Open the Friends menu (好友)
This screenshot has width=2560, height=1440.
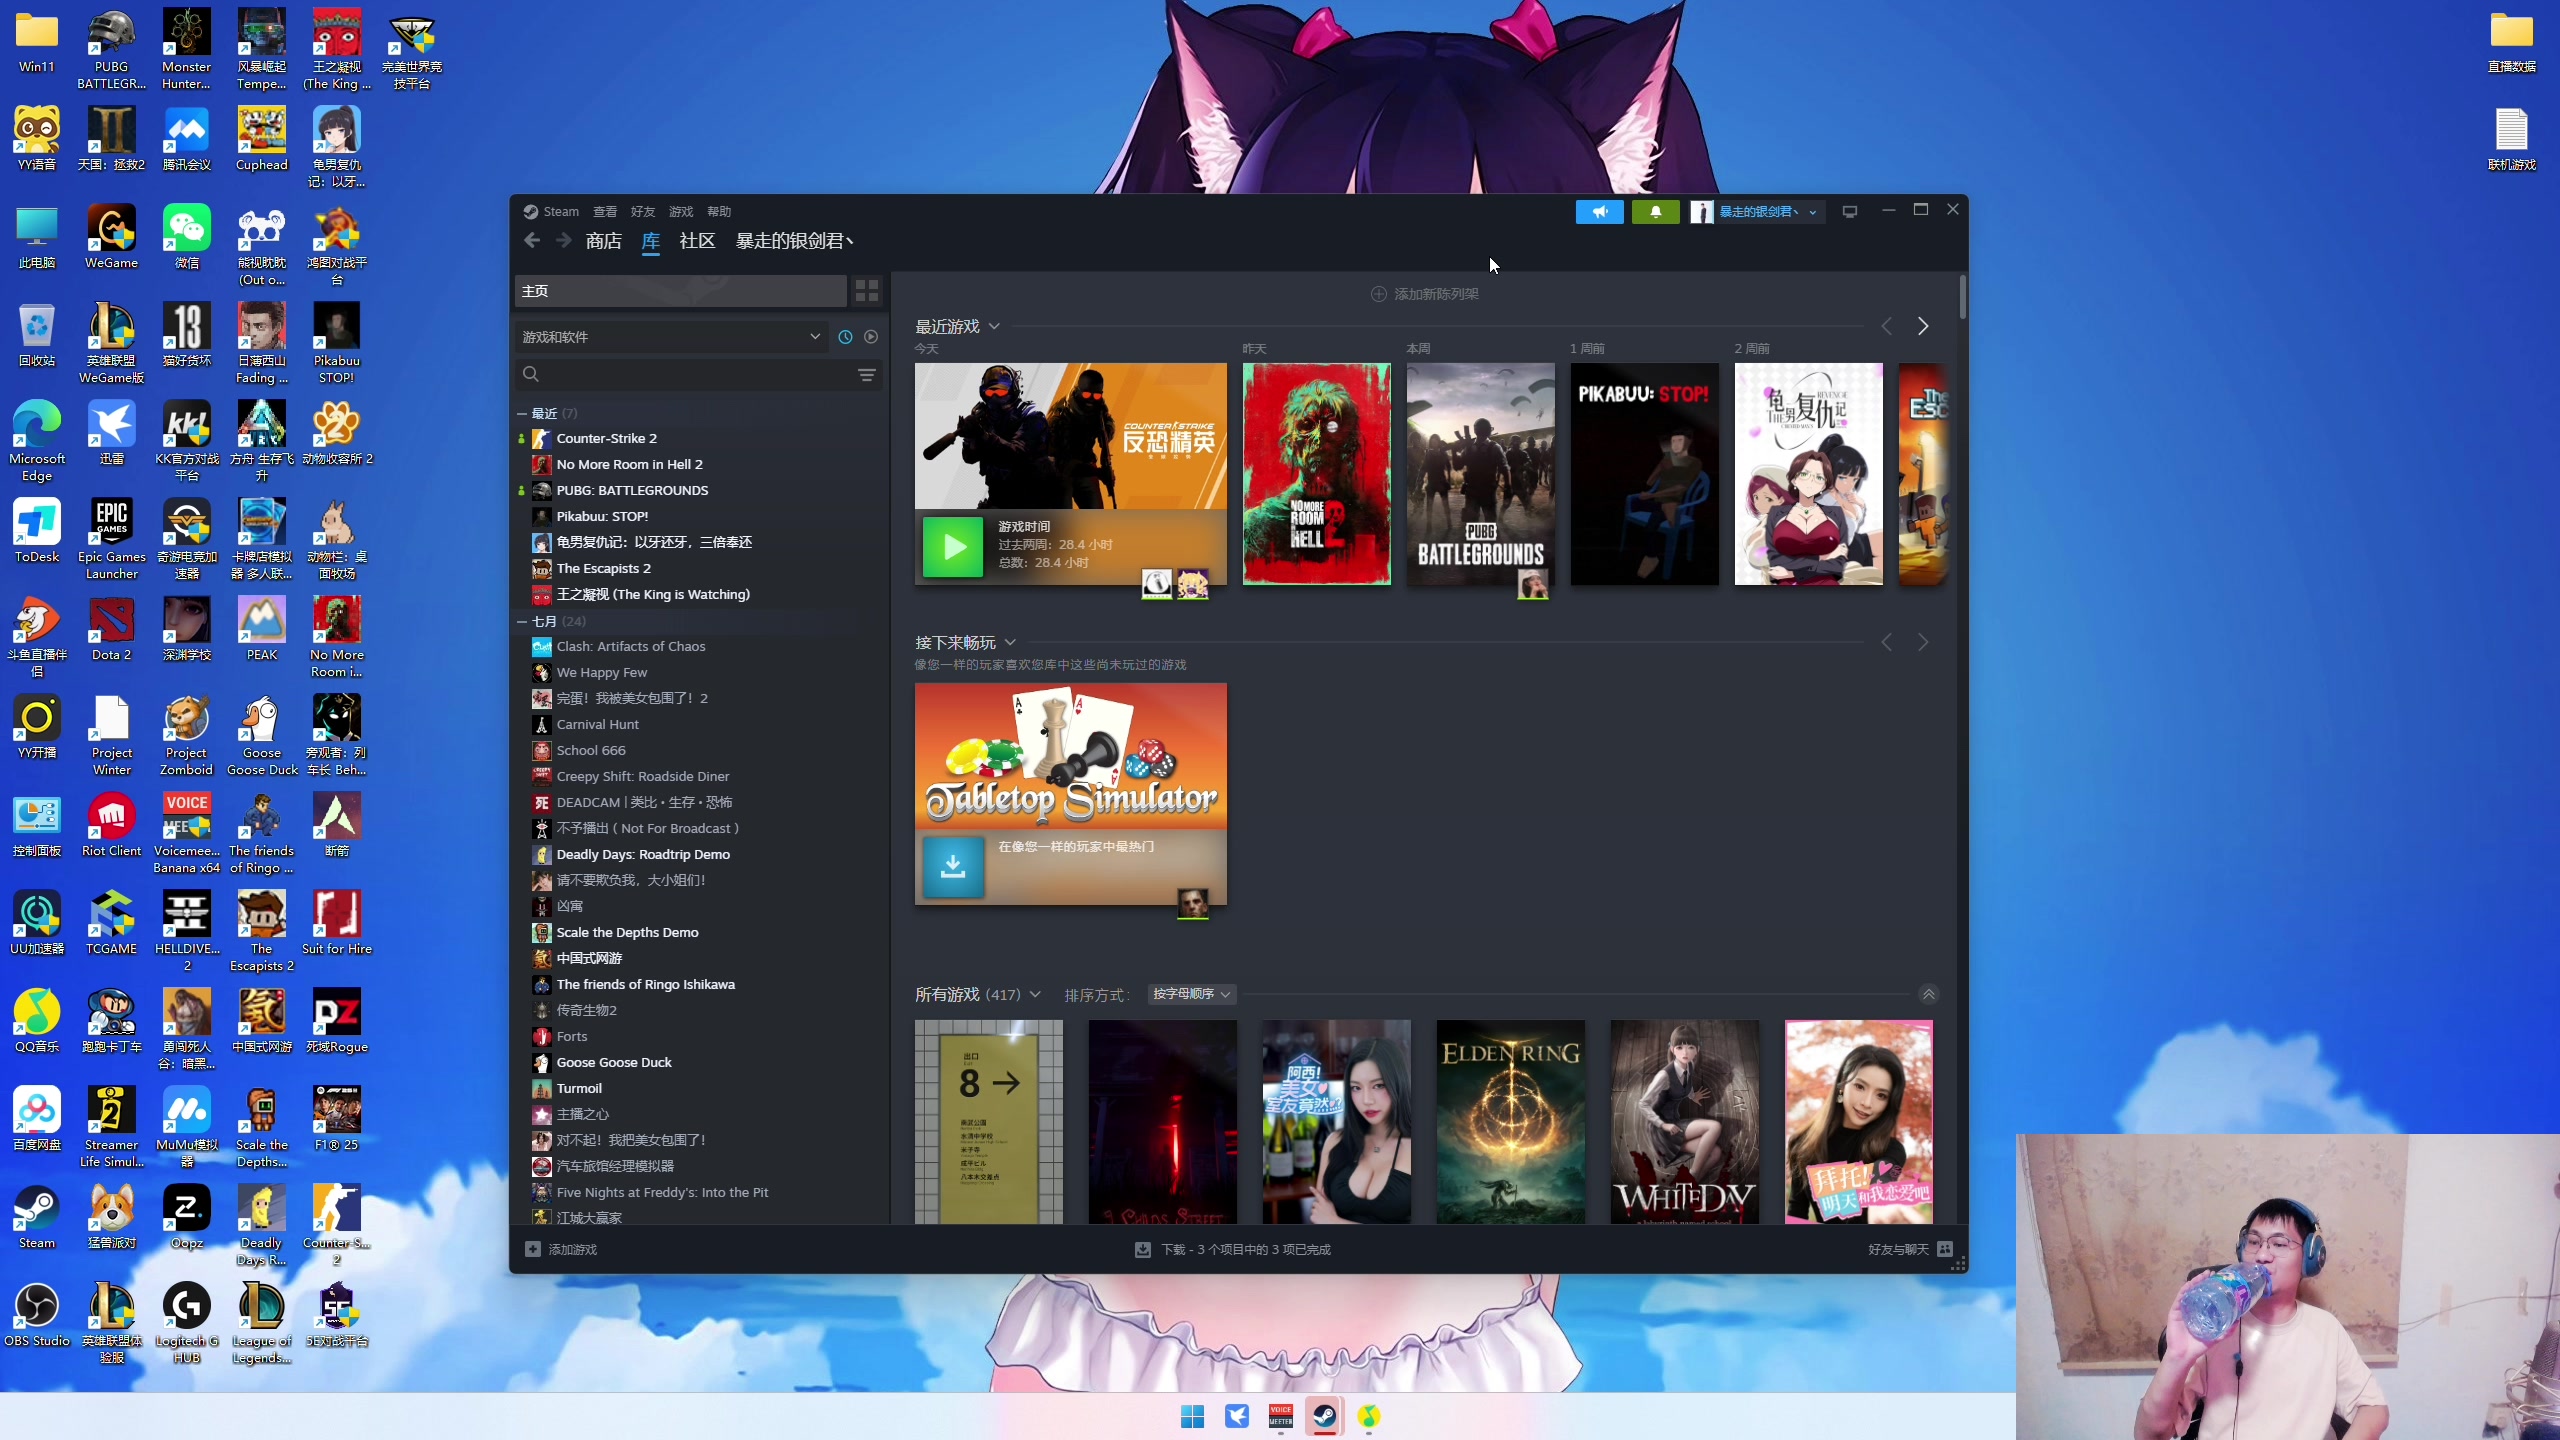coord(643,211)
